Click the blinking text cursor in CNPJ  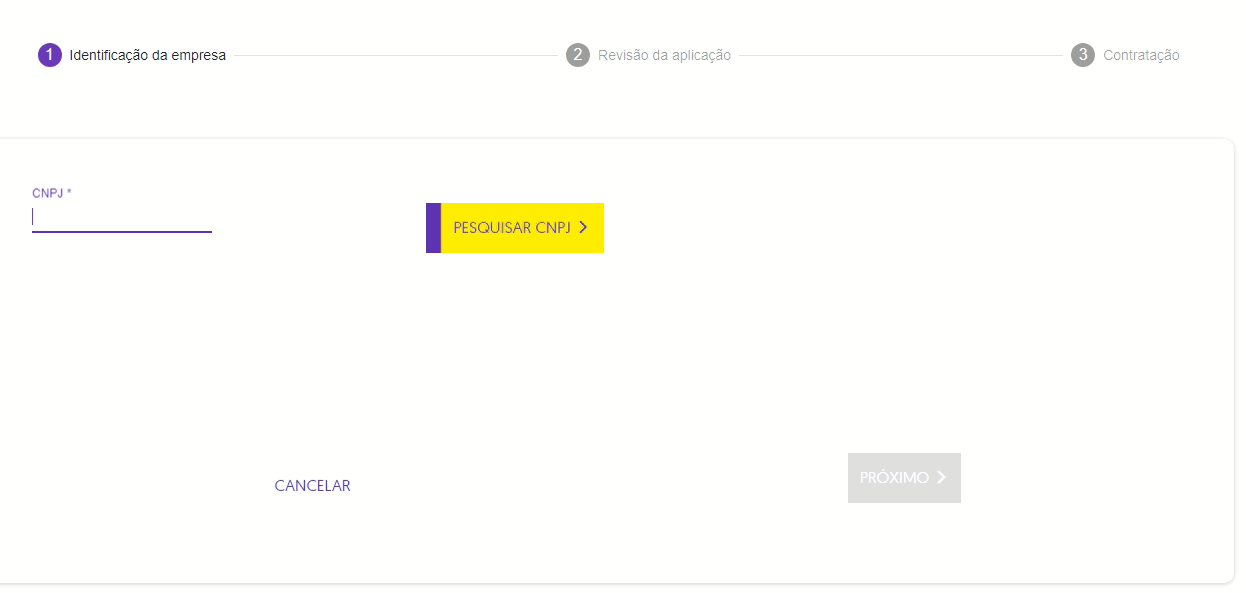click(33, 217)
